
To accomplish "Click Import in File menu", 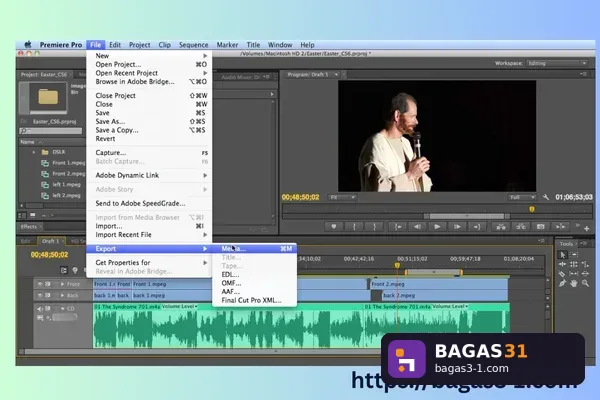I will [149, 226].
